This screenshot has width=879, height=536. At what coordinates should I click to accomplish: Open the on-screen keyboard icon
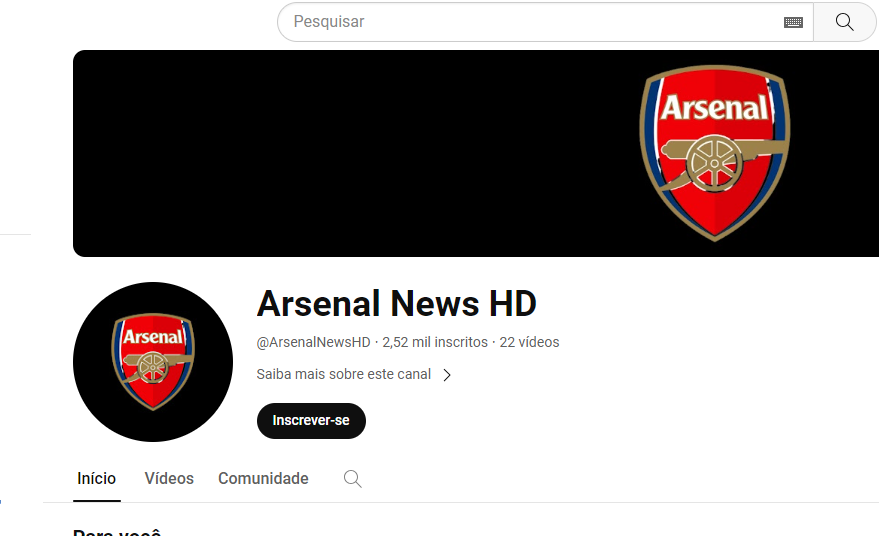pyautogui.click(x=793, y=22)
